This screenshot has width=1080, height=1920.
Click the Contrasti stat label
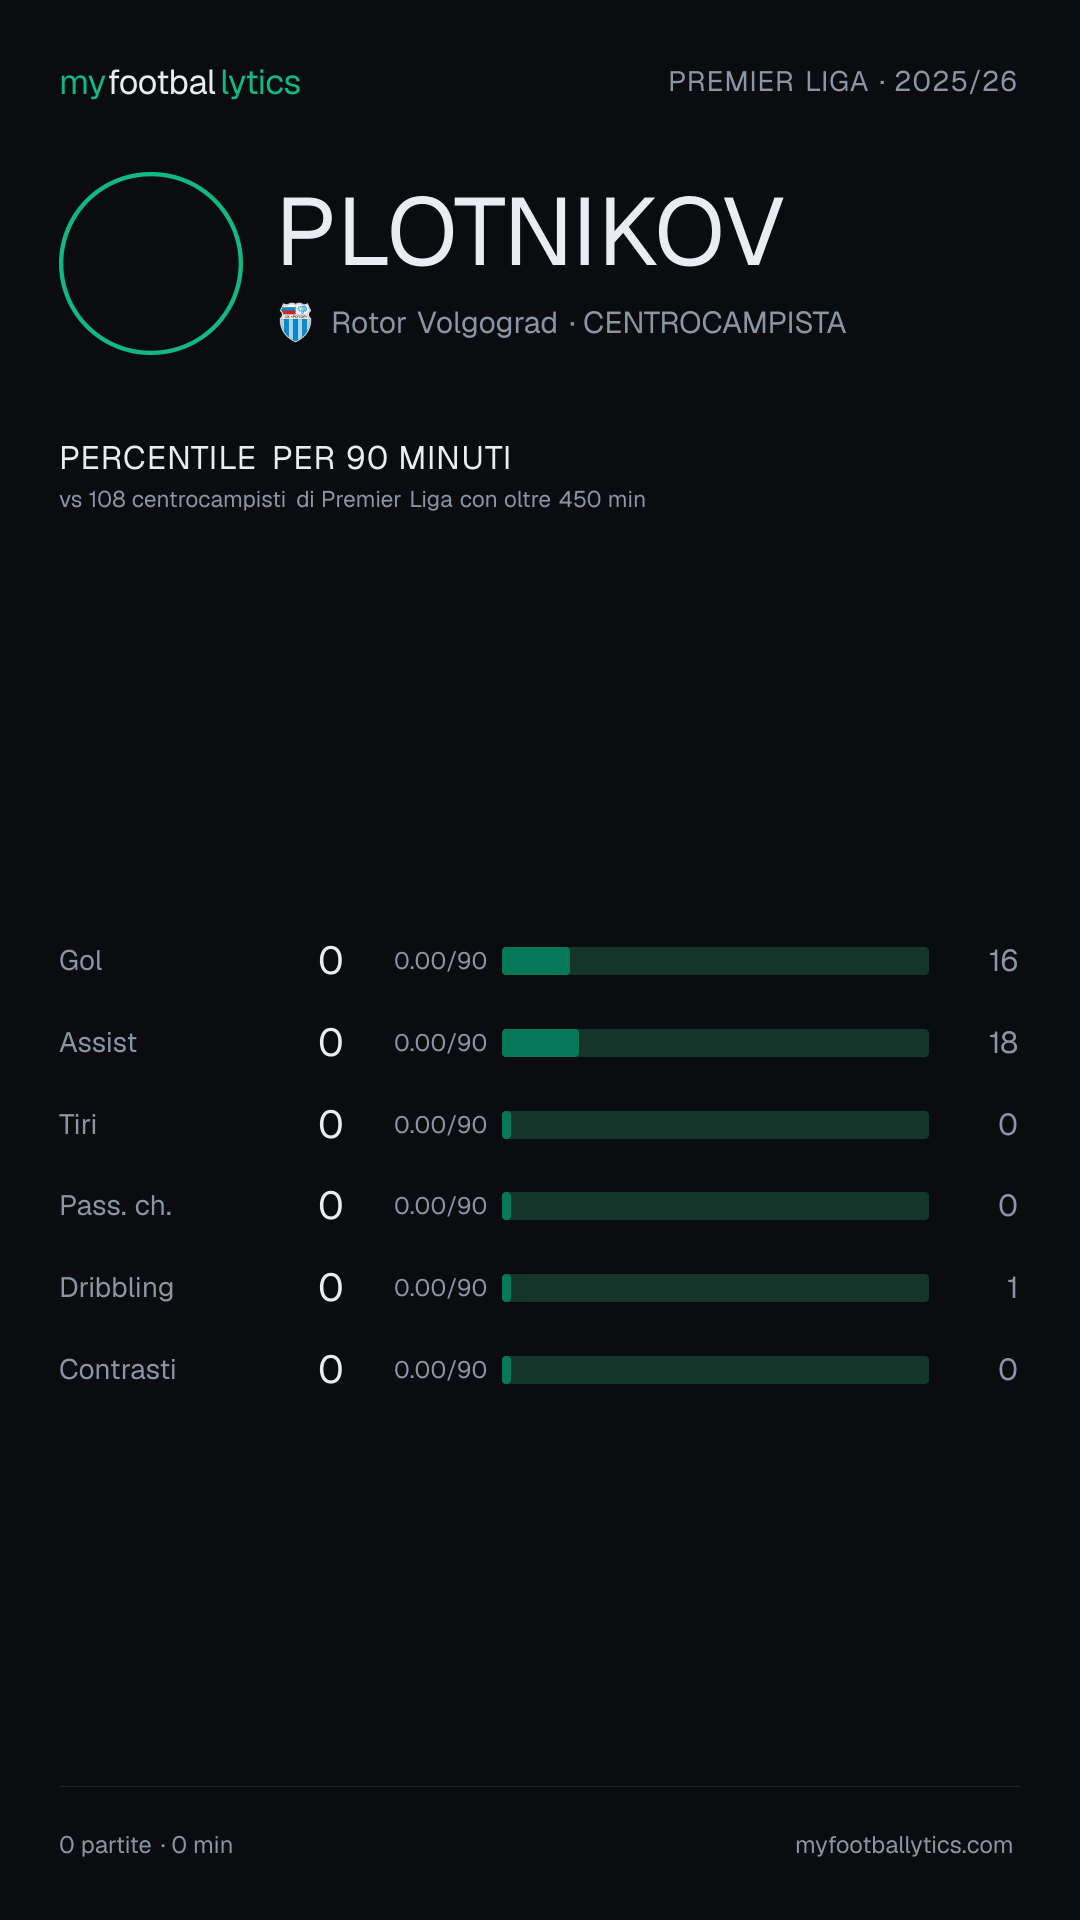[118, 1370]
